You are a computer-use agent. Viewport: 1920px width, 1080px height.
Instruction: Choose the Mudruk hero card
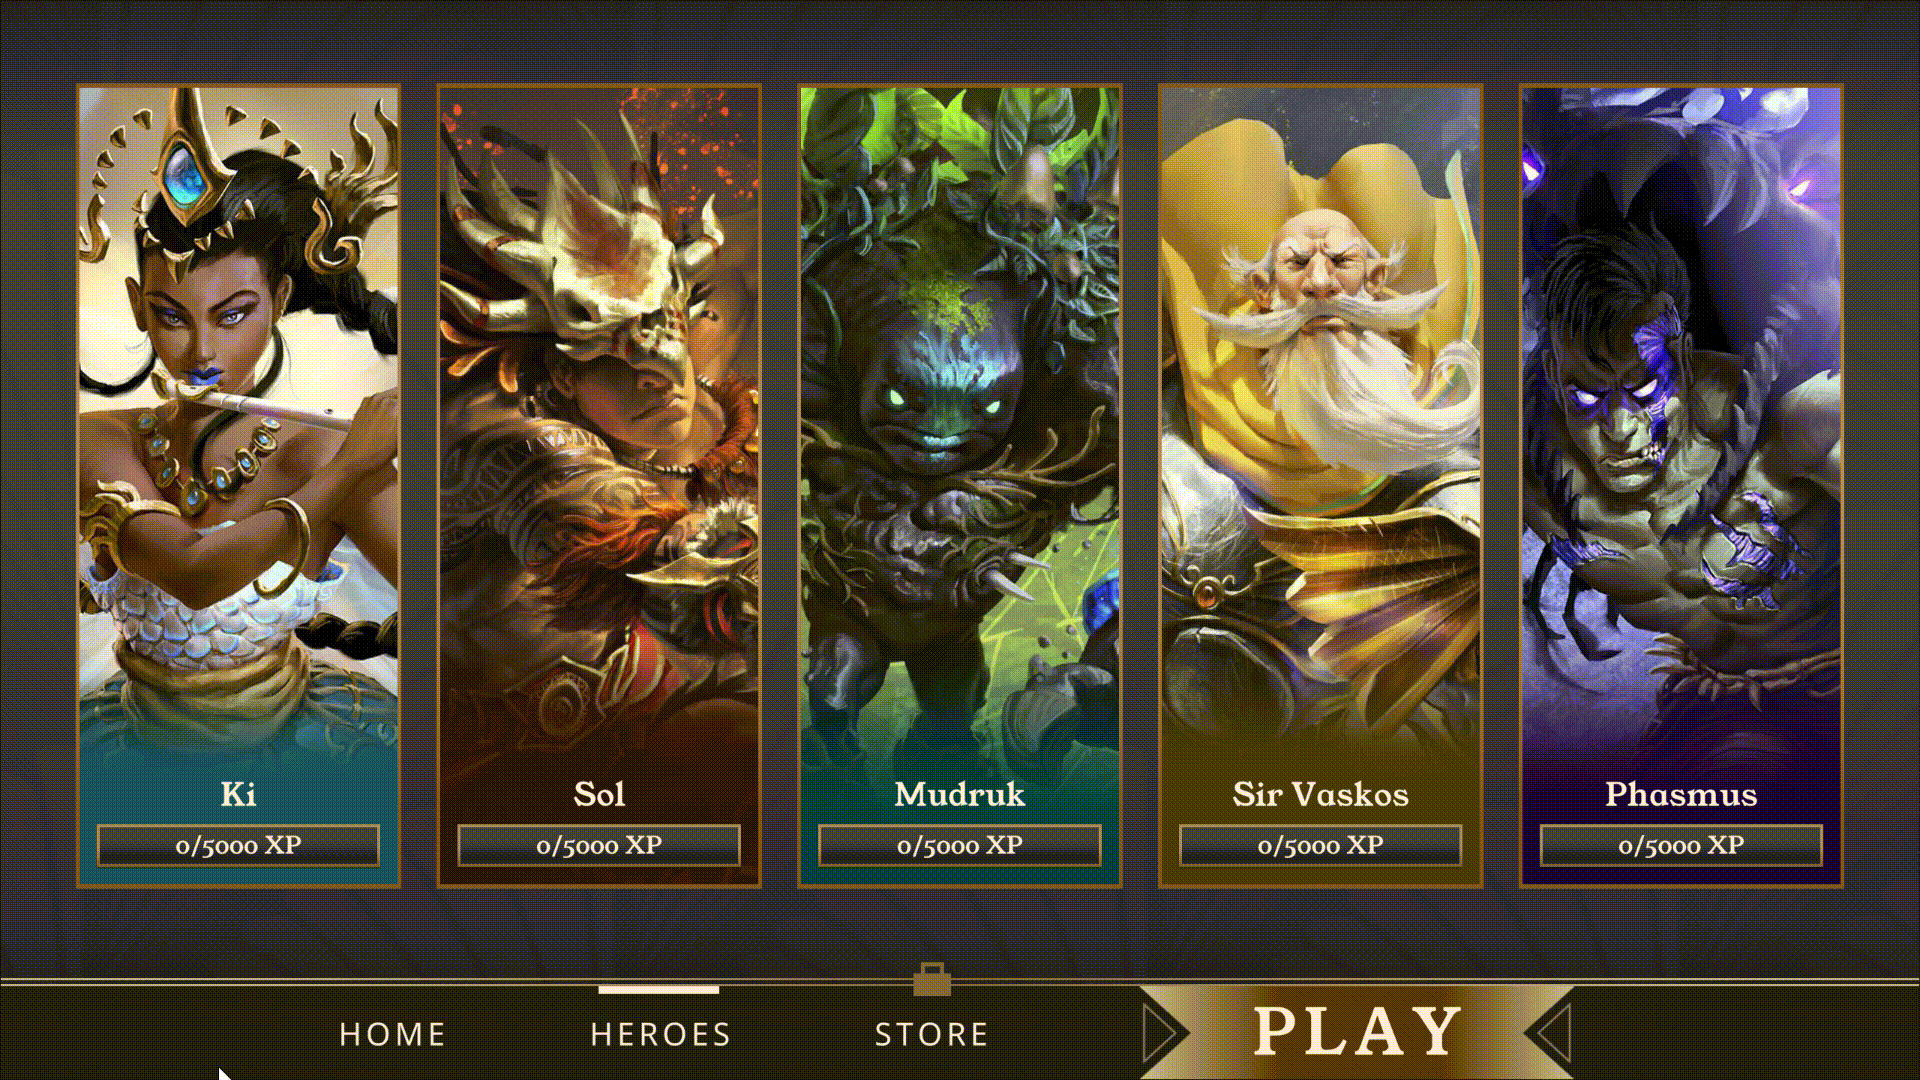point(960,486)
